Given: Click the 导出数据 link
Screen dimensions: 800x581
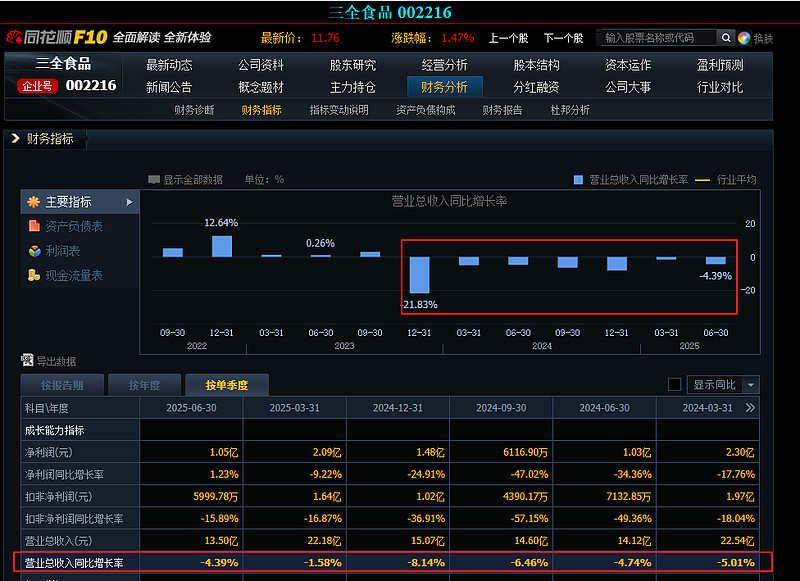Looking at the screenshot, I should coord(56,361).
